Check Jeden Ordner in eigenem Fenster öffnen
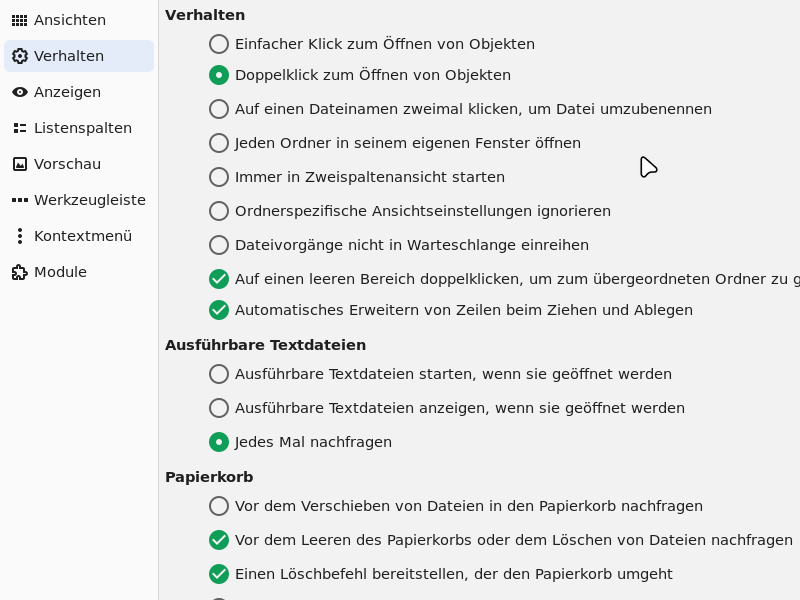This screenshot has width=800, height=600. coord(219,143)
